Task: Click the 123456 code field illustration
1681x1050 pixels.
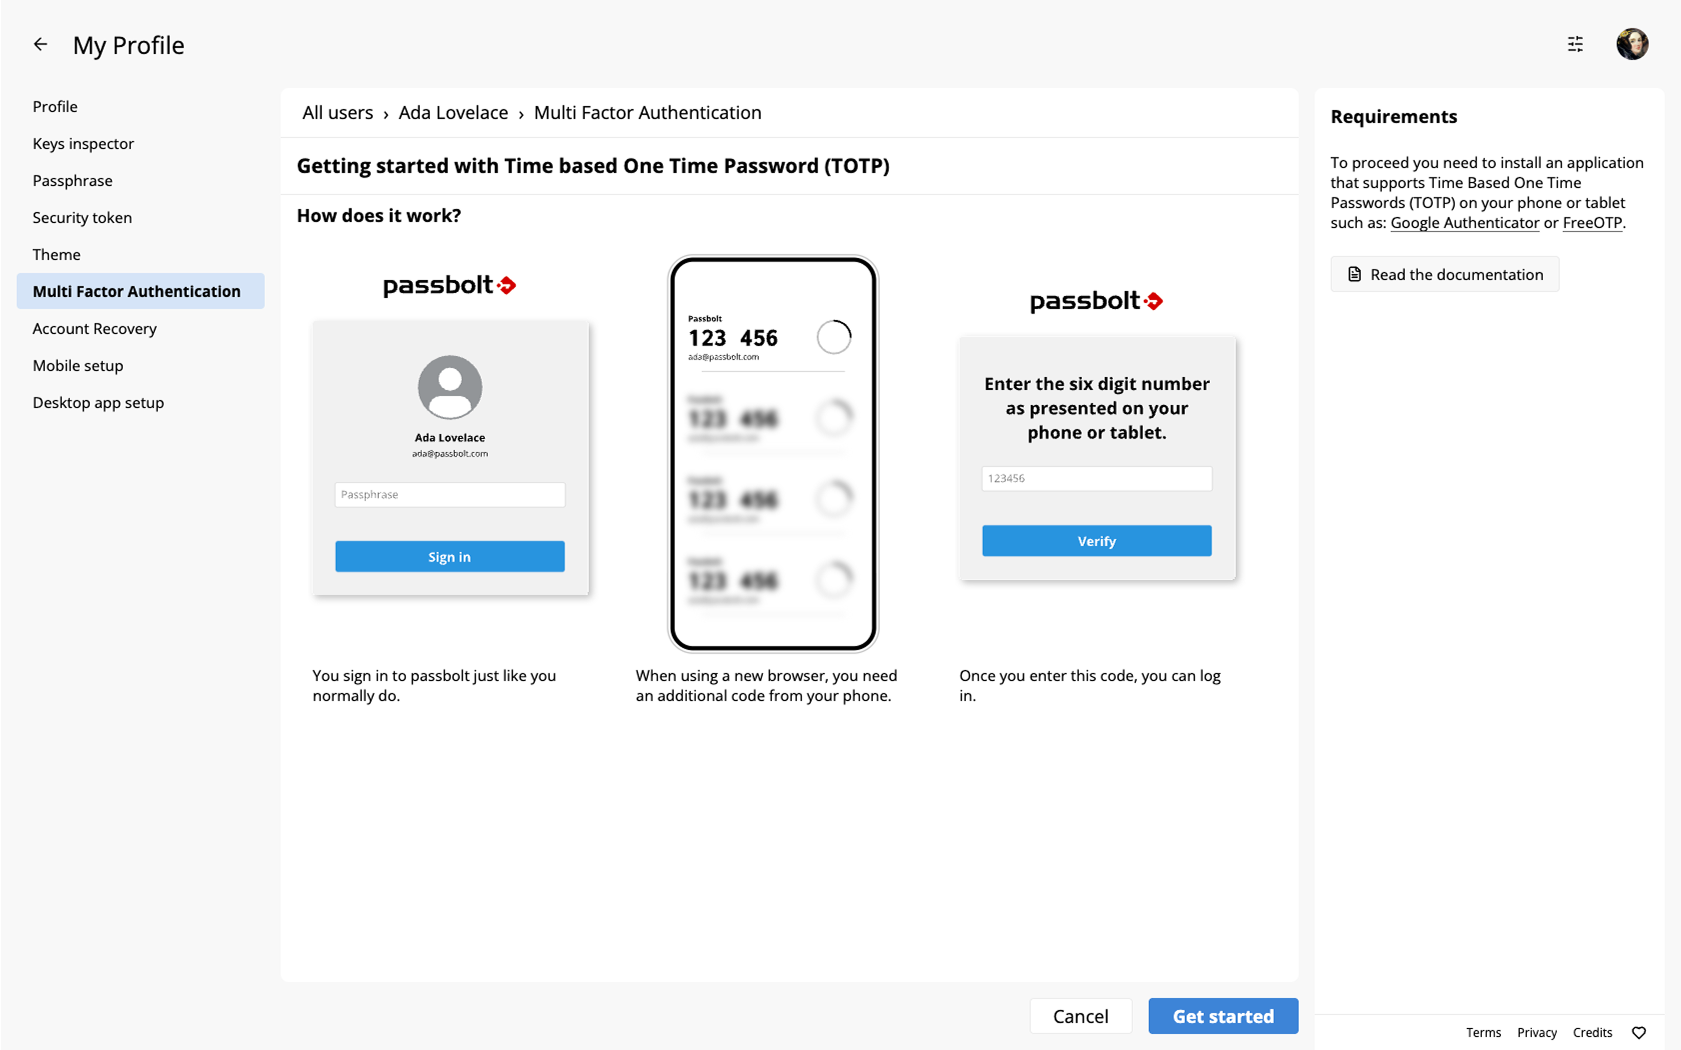Action: pyautogui.click(x=1097, y=478)
